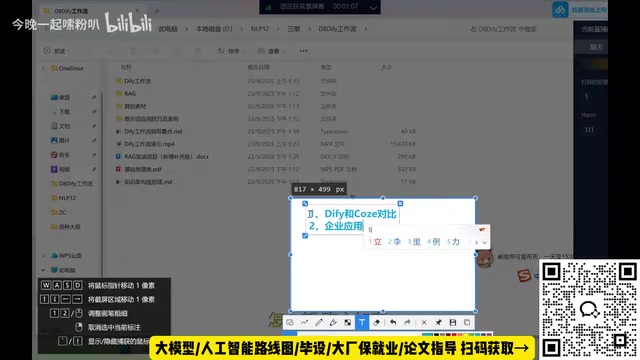
Task: Collapse the 此电脑 tree node
Action: coord(43,270)
